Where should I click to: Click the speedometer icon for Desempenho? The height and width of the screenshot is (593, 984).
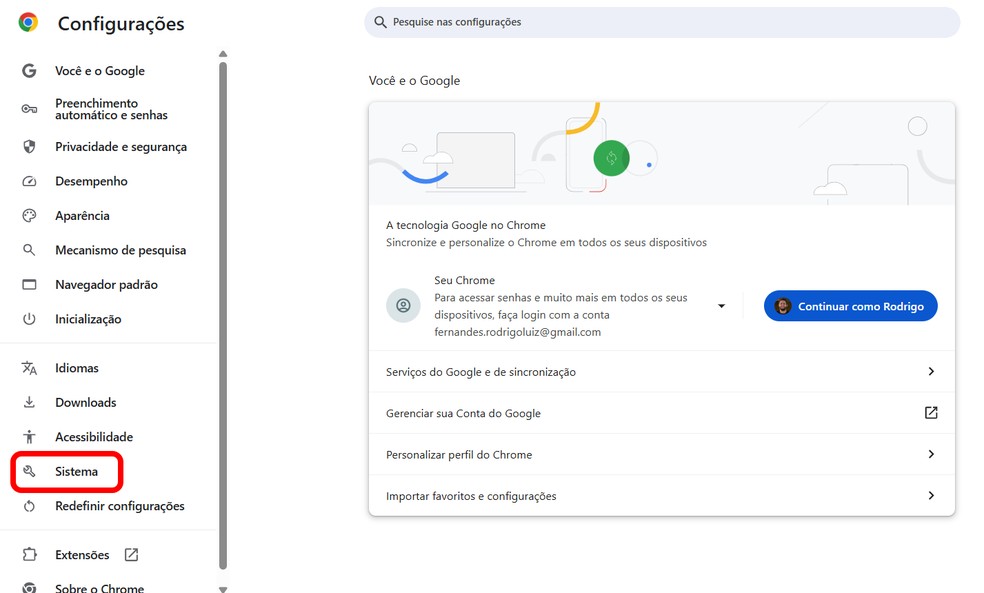(29, 181)
